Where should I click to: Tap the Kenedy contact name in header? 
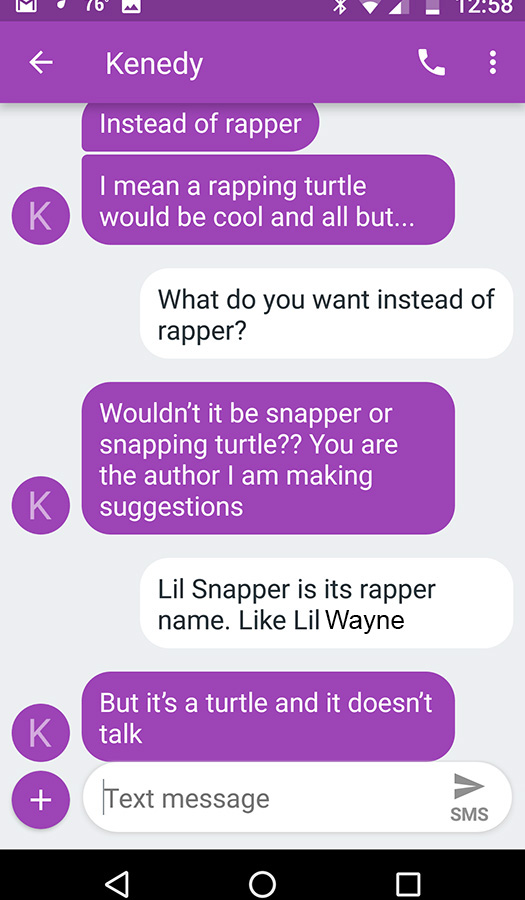[x=154, y=64]
